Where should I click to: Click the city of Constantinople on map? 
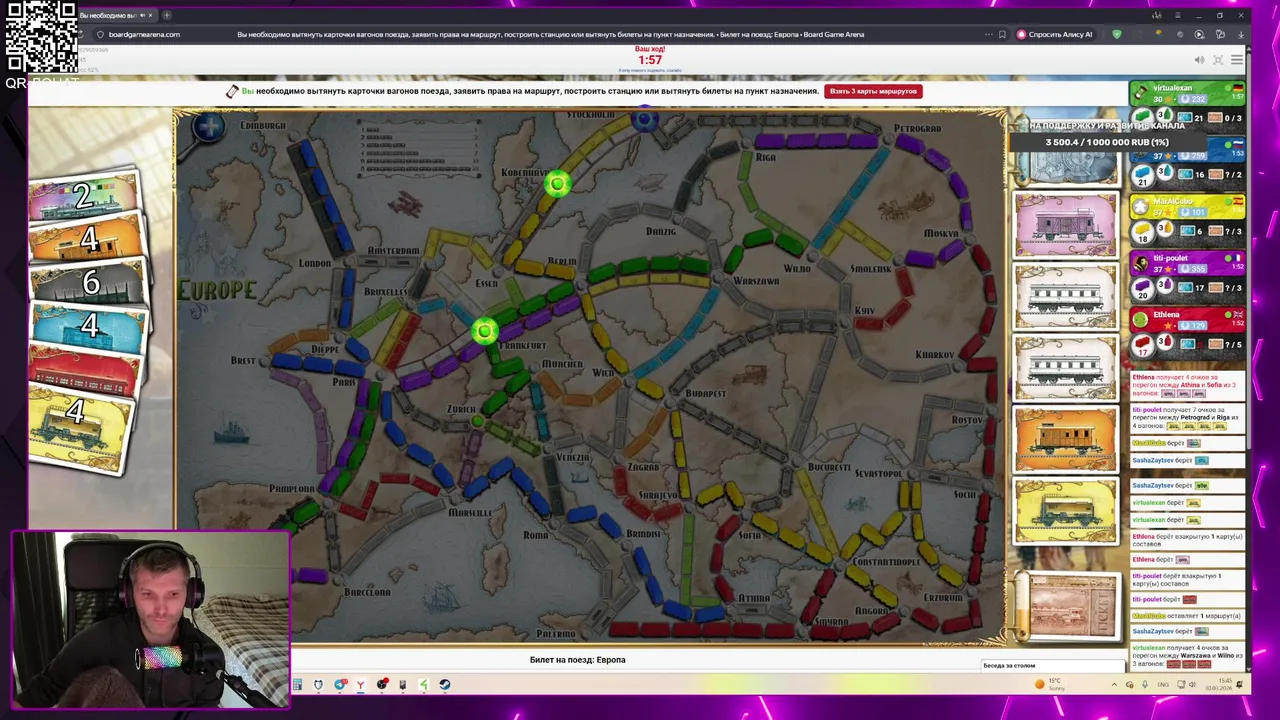(x=886, y=562)
